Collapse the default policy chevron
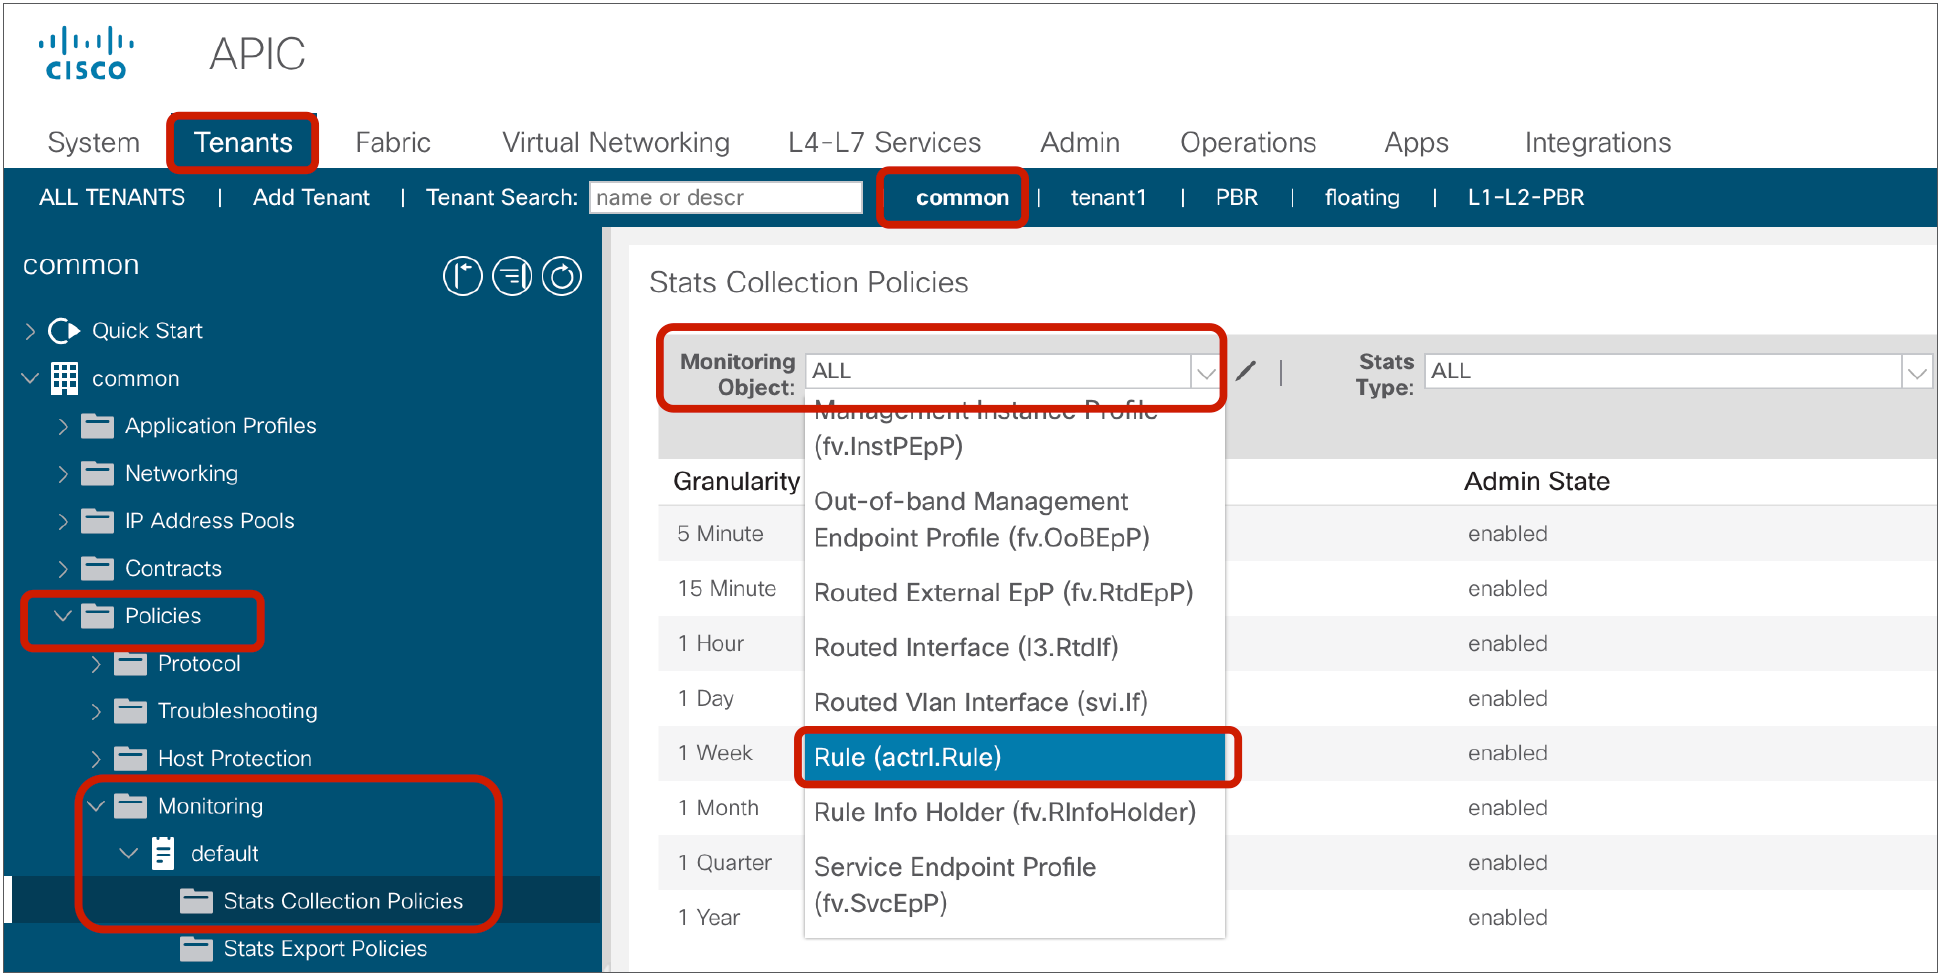 pyautogui.click(x=129, y=854)
